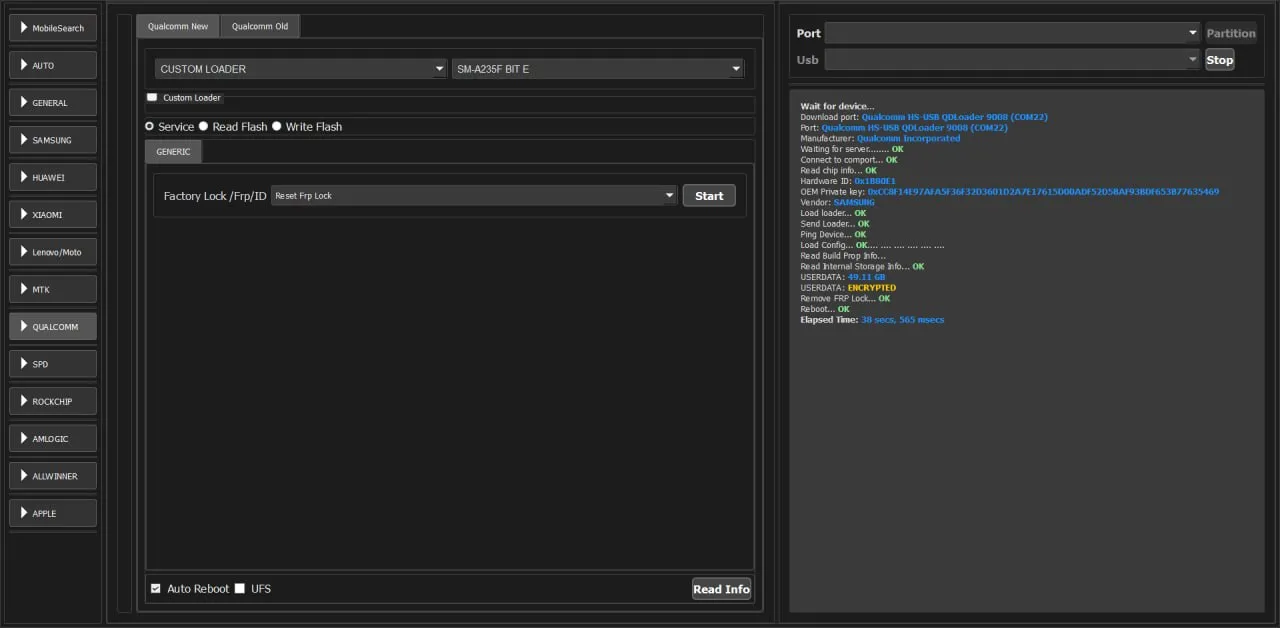Open the ALLWINNER sidebar section
Viewport: 1280px width, 628px height.
coord(53,476)
